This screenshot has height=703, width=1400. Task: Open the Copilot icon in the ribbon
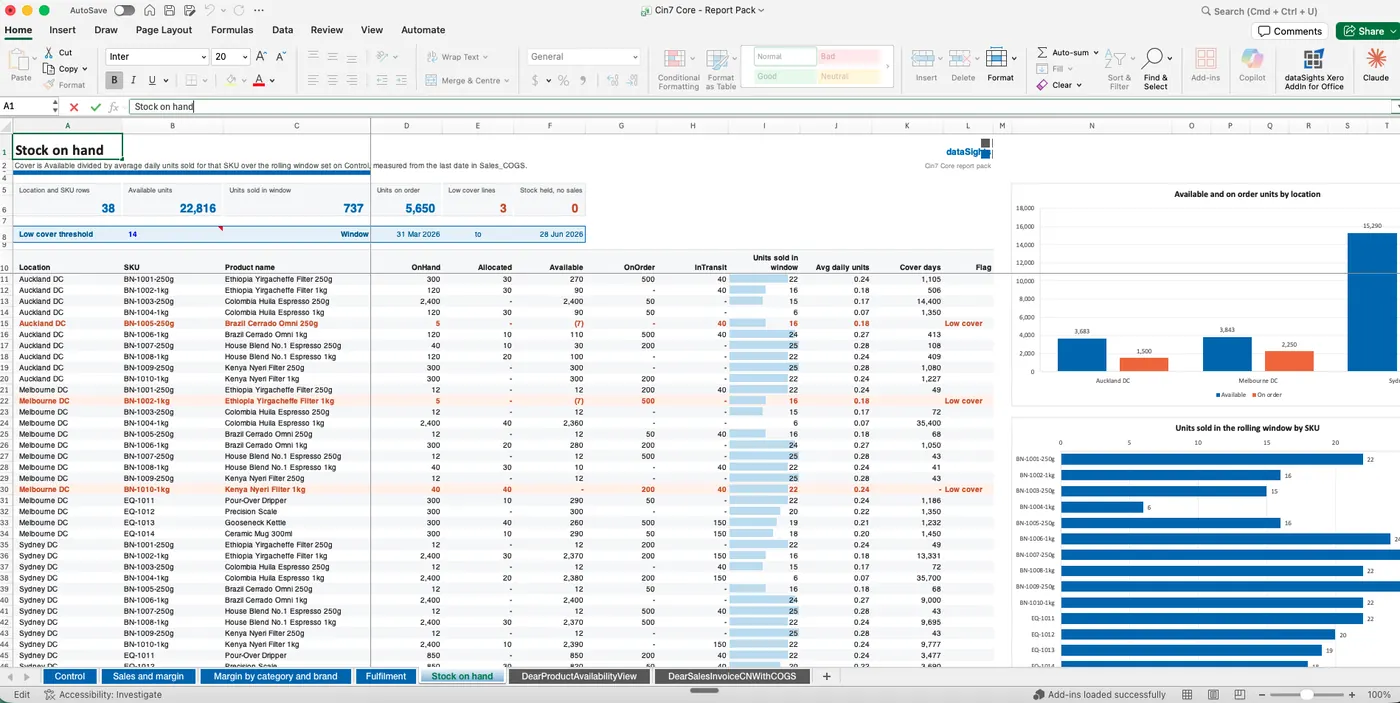click(x=1252, y=59)
